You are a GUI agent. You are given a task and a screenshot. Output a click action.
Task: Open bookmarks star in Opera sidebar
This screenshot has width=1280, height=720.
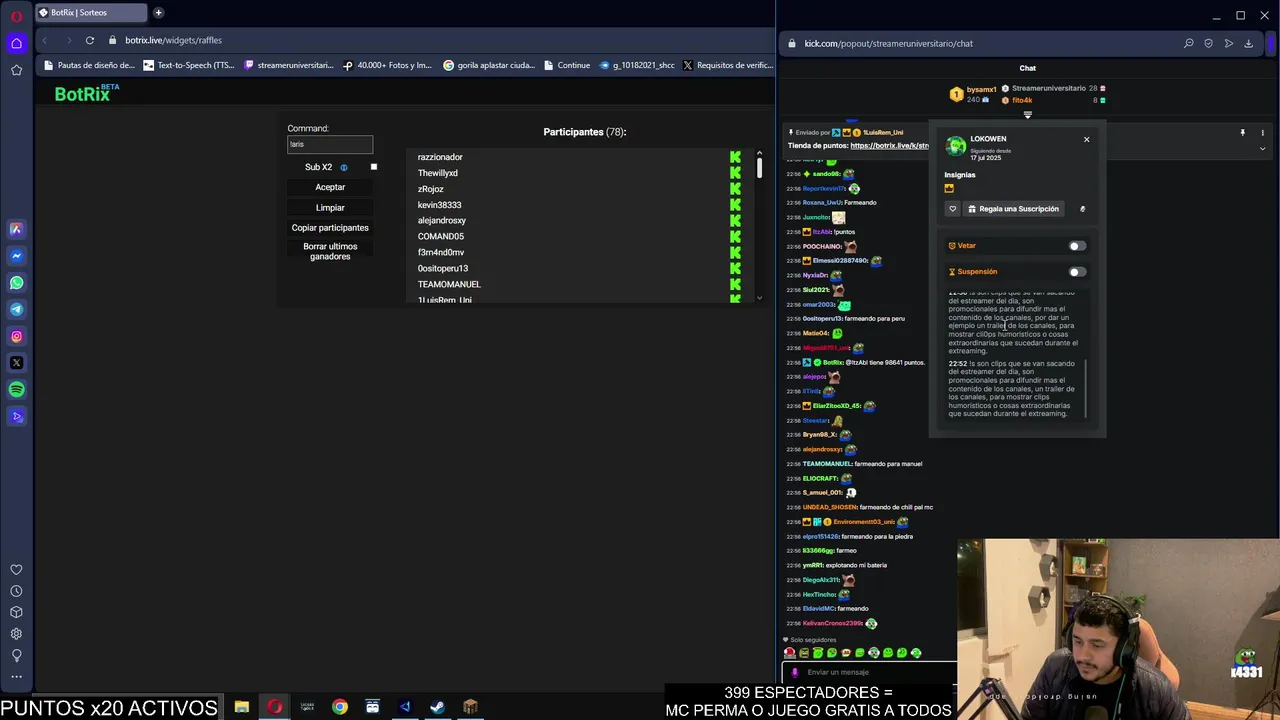16,70
